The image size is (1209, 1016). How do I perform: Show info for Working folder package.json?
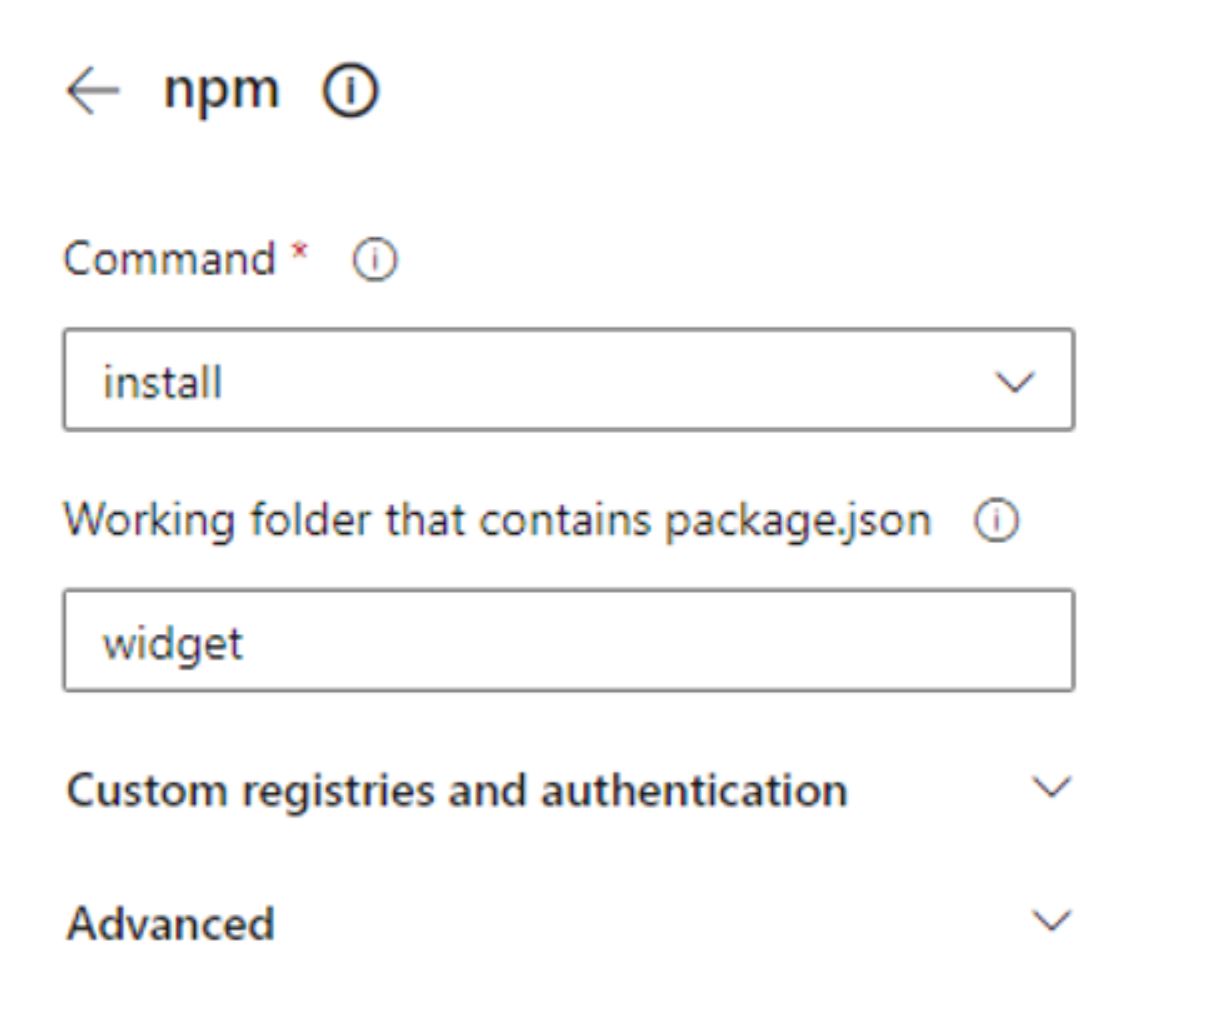tap(997, 521)
